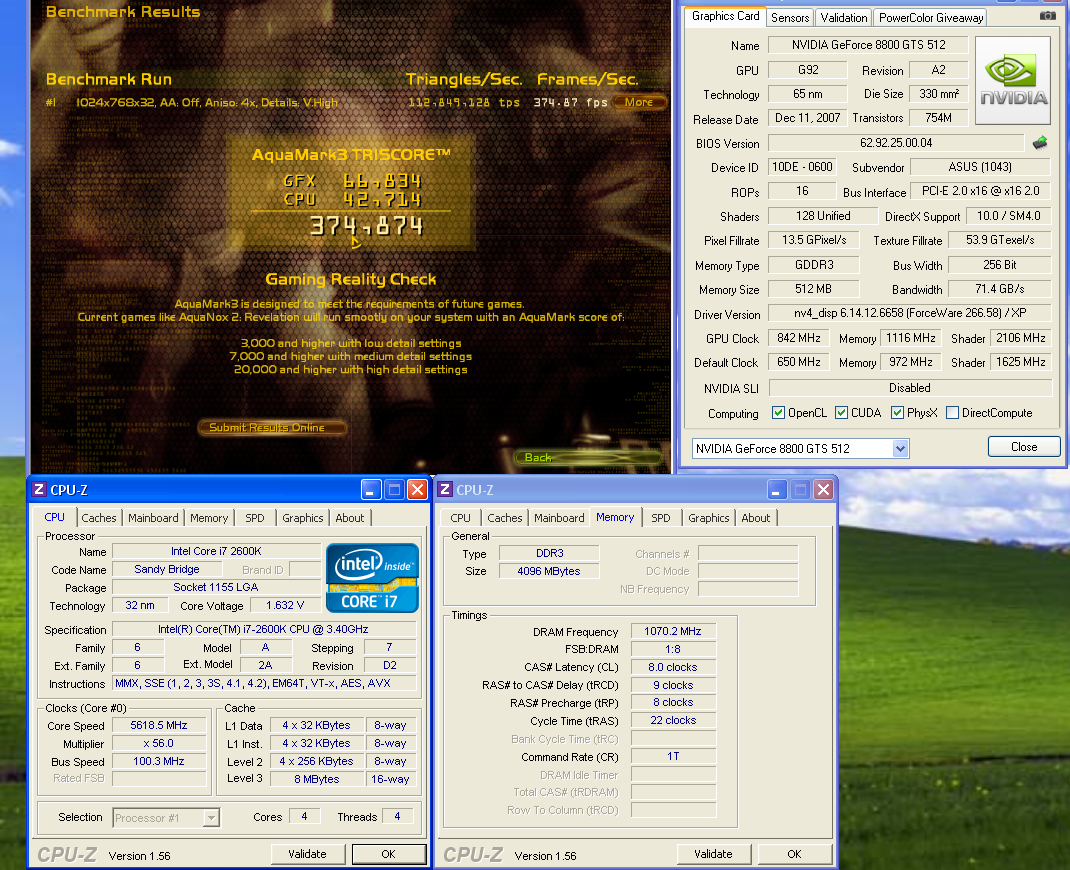This screenshot has width=1070, height=870.
Task: Open SPD tab in left CPU-Z window
Action: pyautogui.click(x=255, y=518)
